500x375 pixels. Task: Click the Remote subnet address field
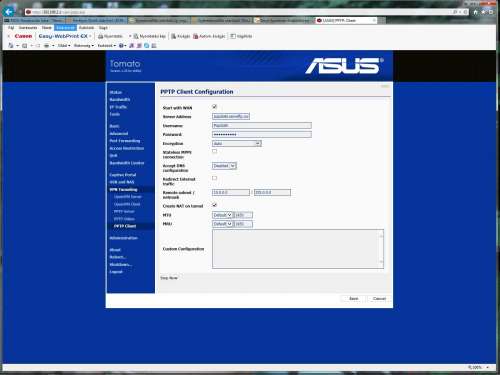231,192
